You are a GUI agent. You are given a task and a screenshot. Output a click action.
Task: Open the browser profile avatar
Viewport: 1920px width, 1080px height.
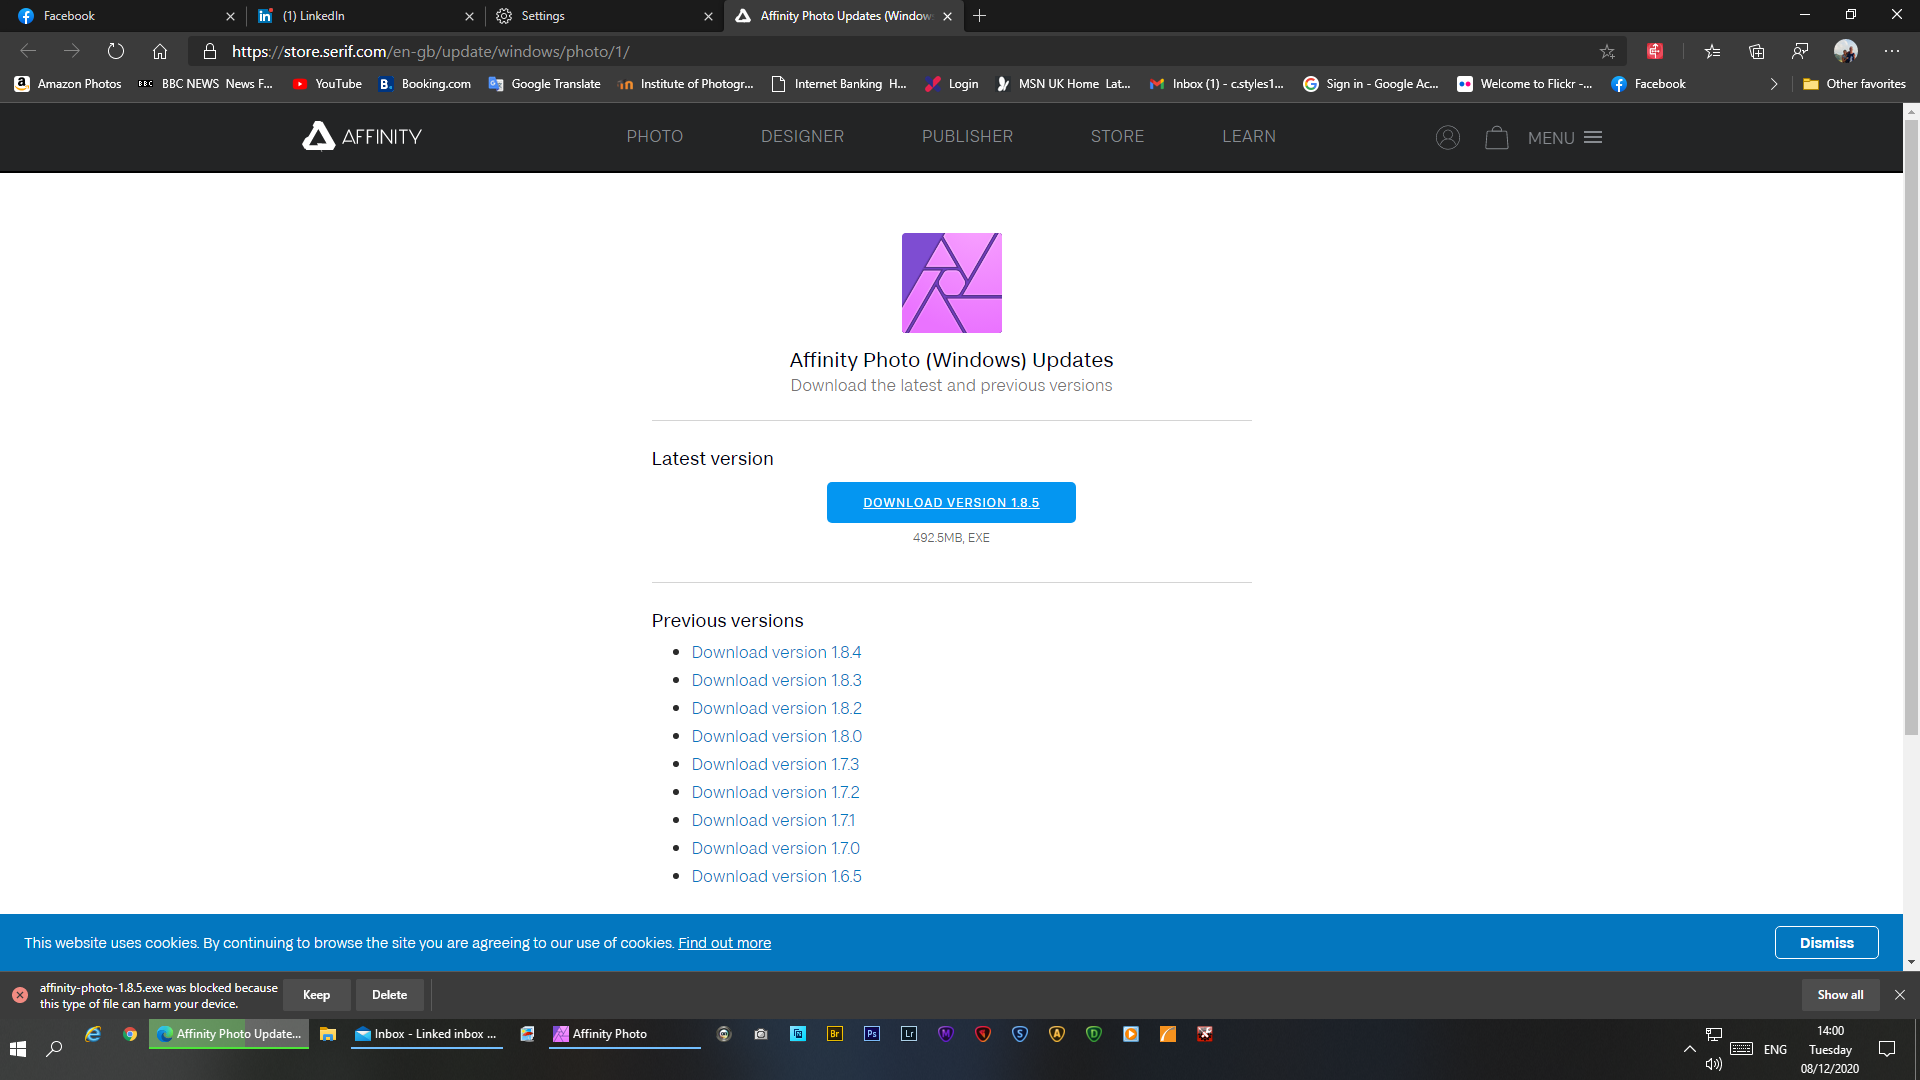pos(1846,51)
